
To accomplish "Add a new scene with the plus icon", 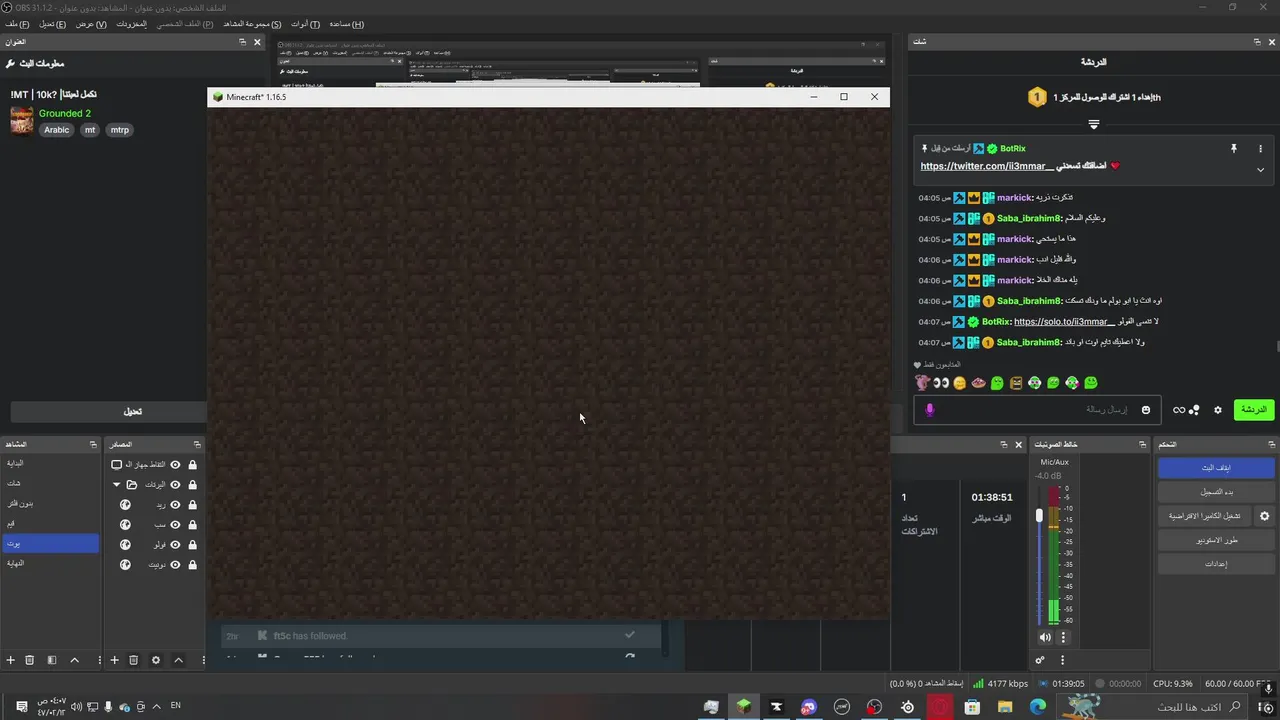I will click(x=11, y=660).
